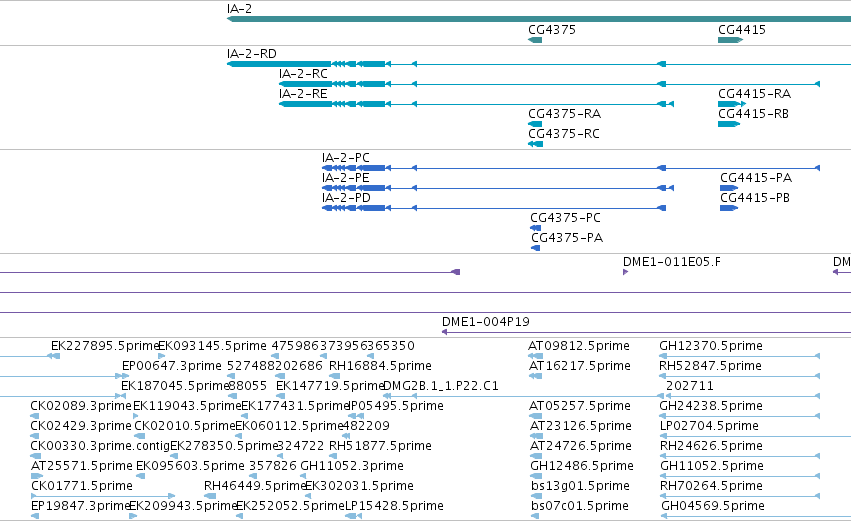Select the GH12370.5prime EST label
851x521 pixels.
point(711,346)
